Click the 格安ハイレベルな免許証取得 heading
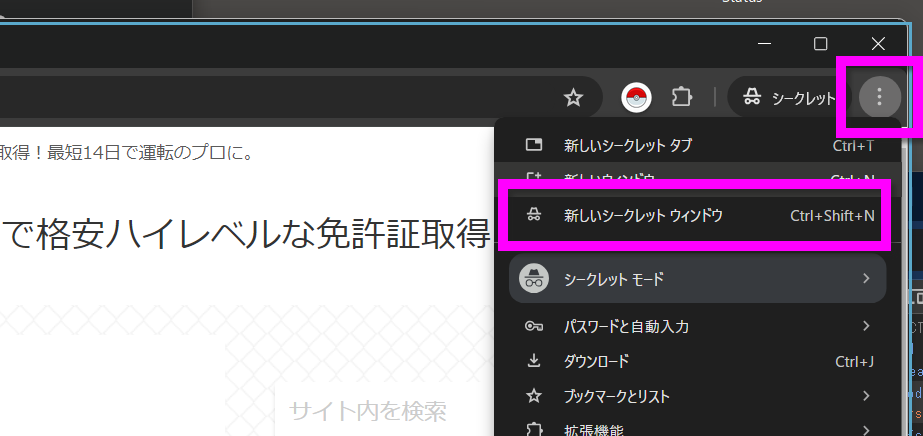The image size is (923, 436). (x=250, y=235)
